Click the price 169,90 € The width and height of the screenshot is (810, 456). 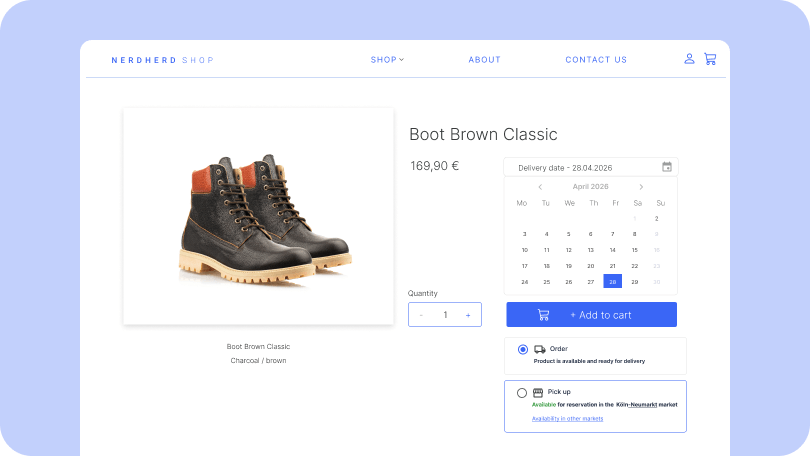click(434, 166)
